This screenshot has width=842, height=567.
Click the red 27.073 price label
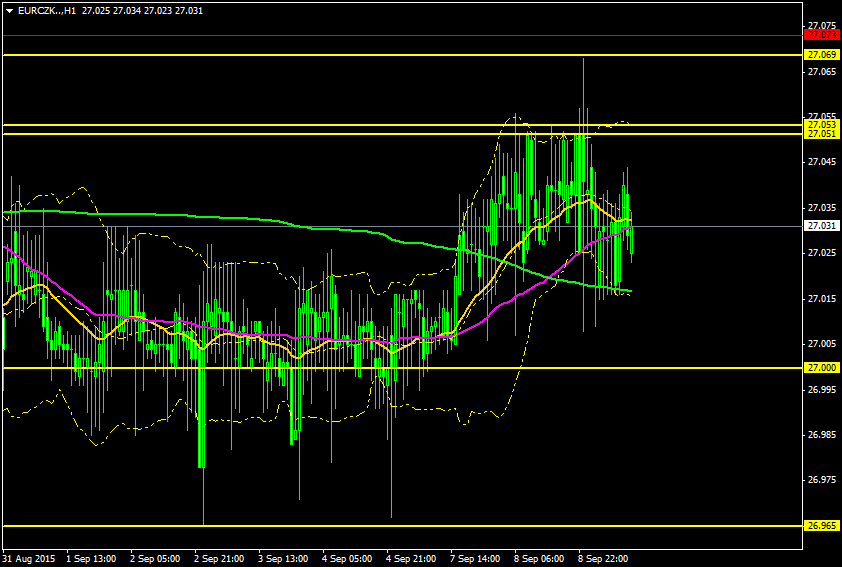point(822,35)
